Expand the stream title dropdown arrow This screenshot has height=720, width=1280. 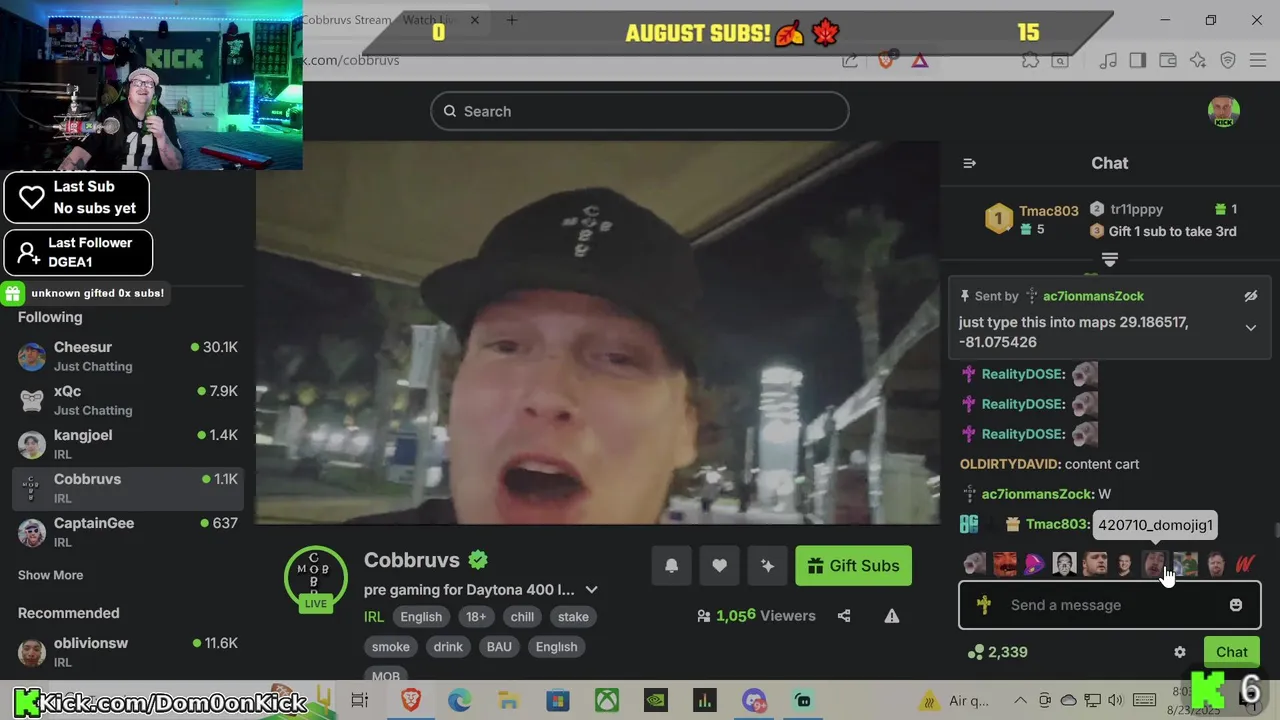(x=591, y=590)
